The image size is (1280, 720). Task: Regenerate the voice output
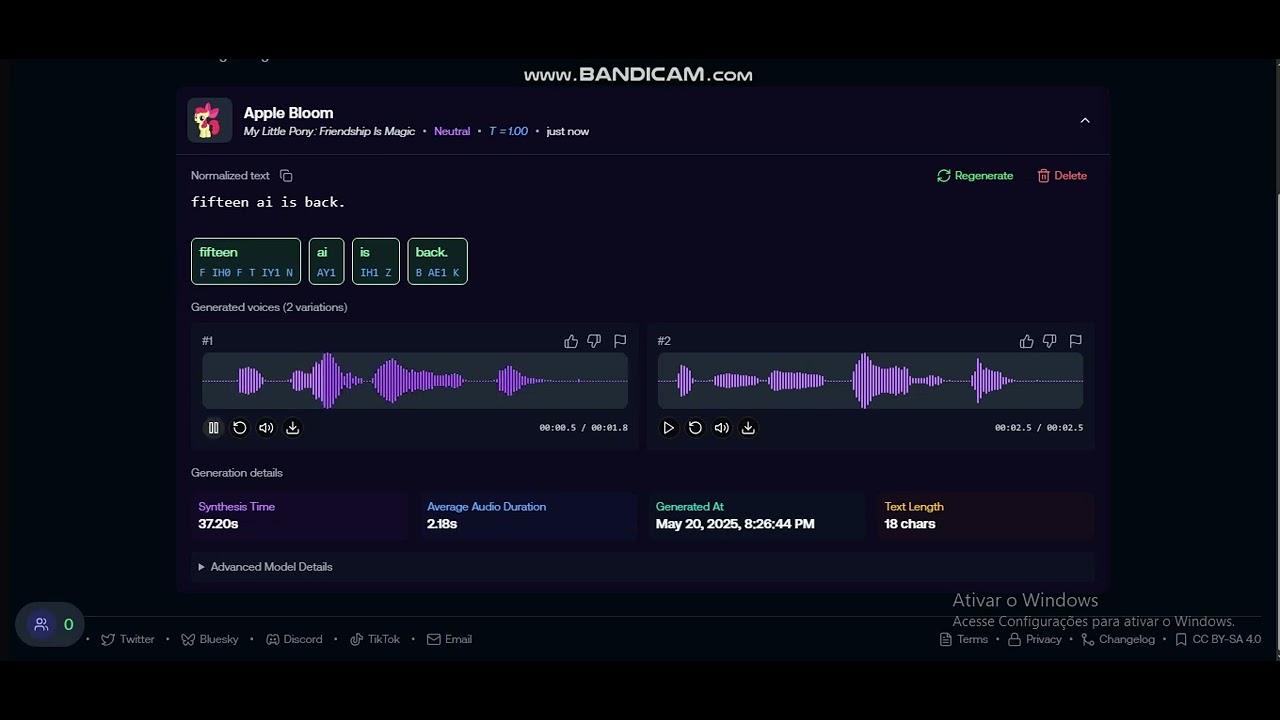pos(975,176)
